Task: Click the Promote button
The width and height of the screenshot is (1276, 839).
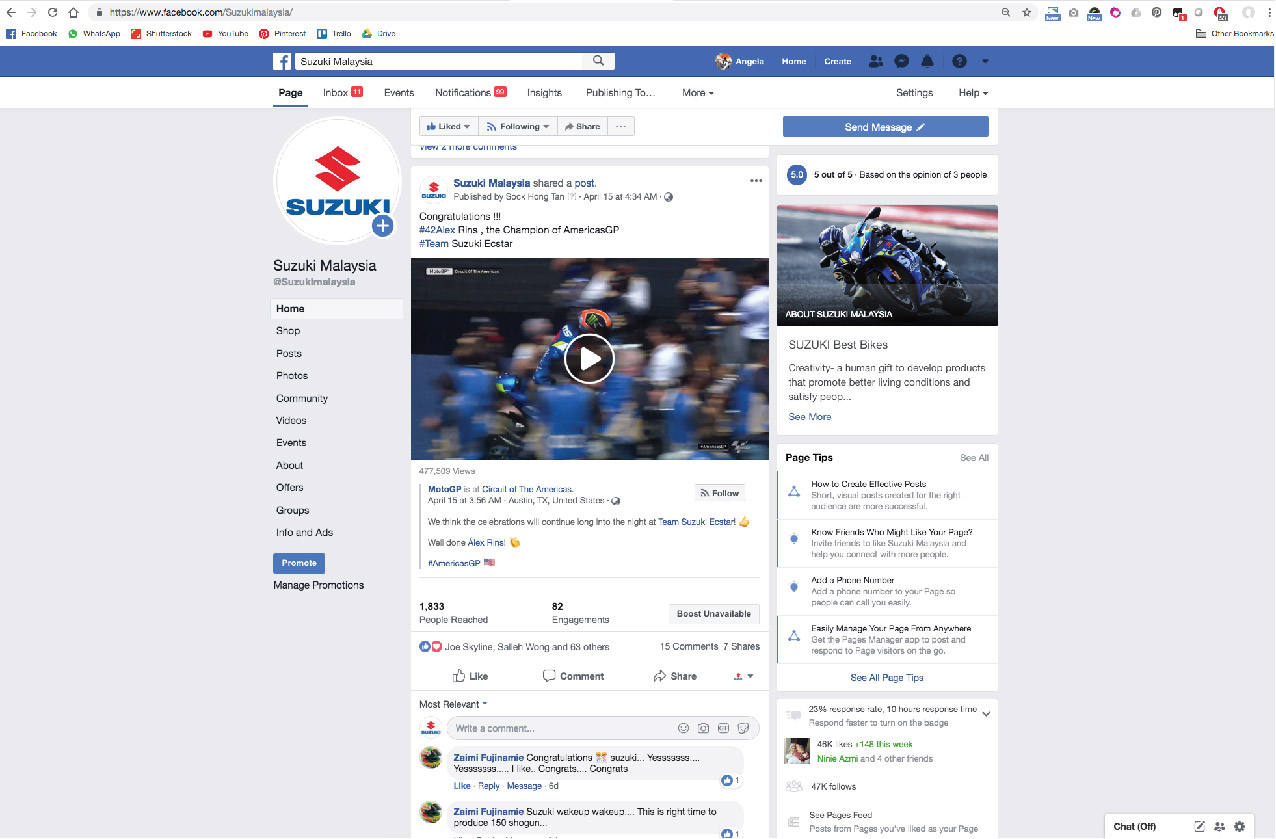Action: click(x=298, y=563)
